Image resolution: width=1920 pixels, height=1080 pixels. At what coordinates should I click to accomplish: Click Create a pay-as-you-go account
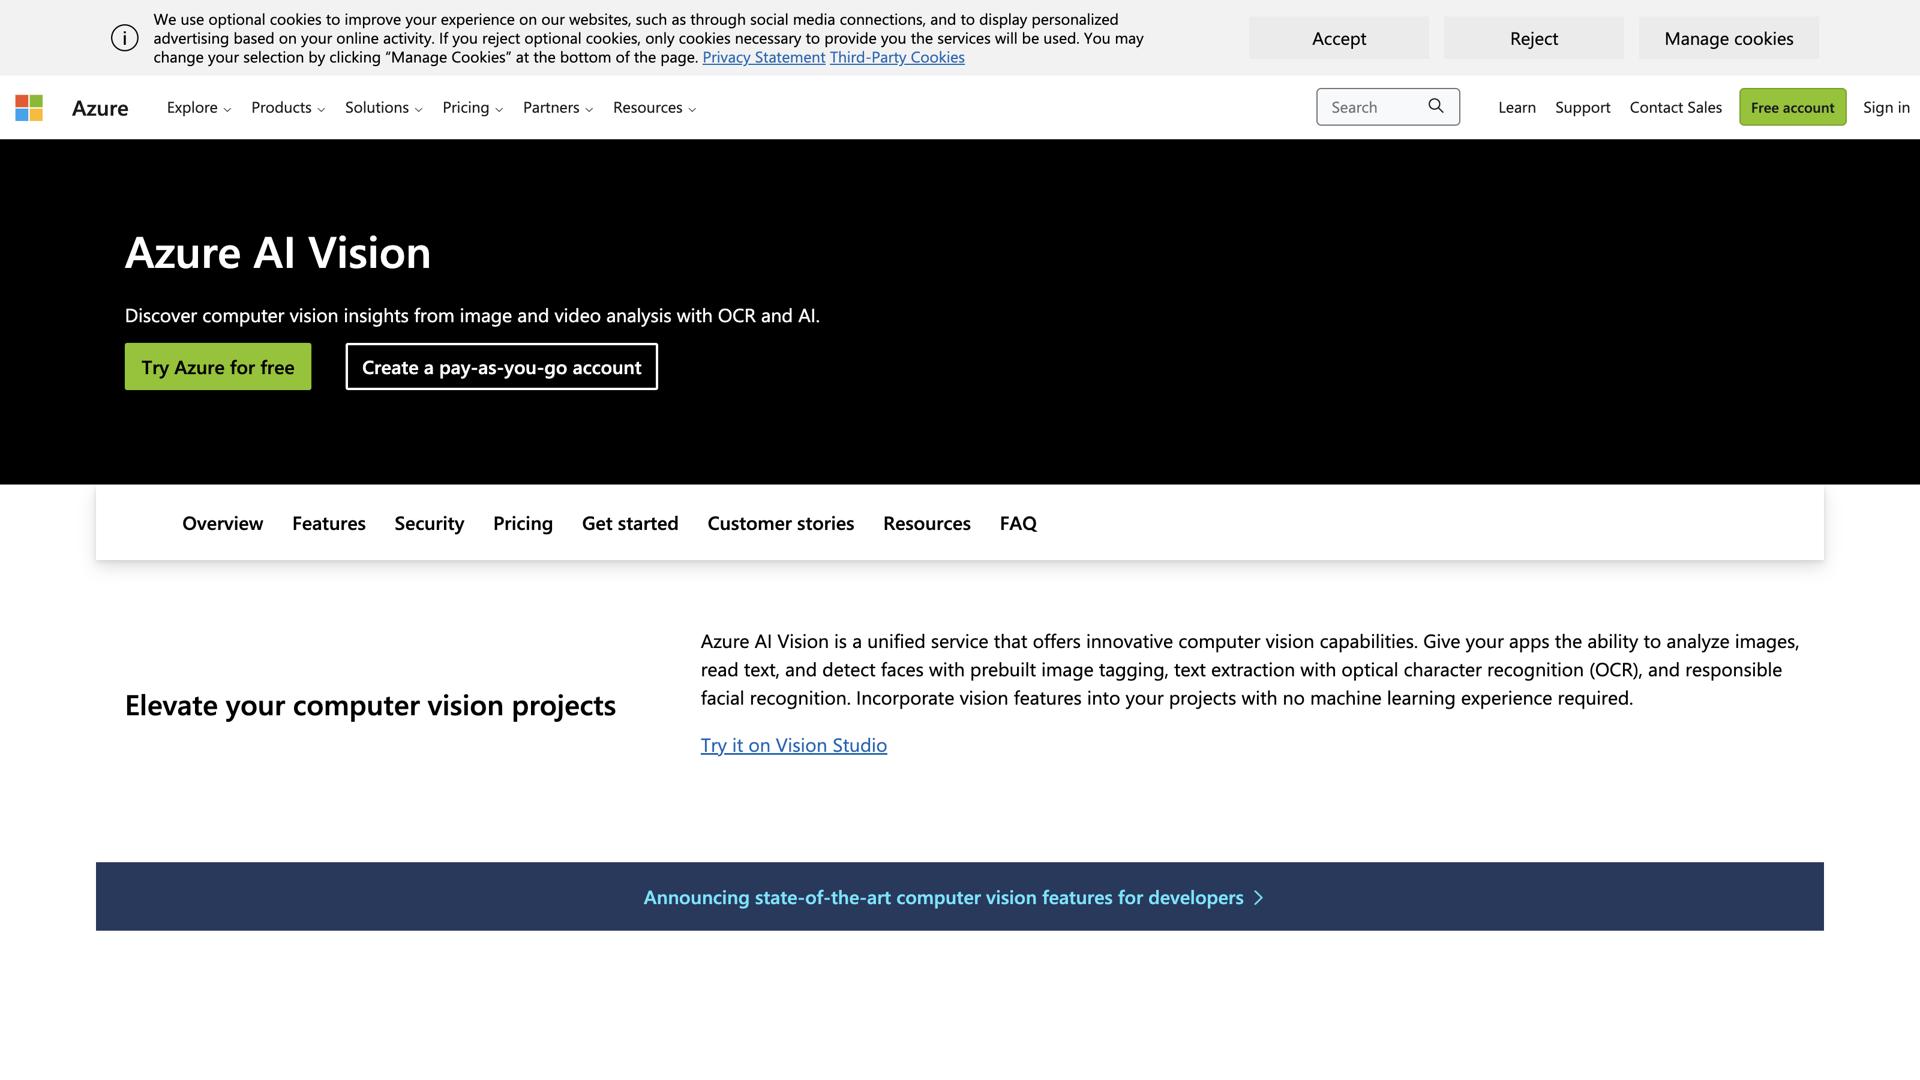tap(501, 367)
